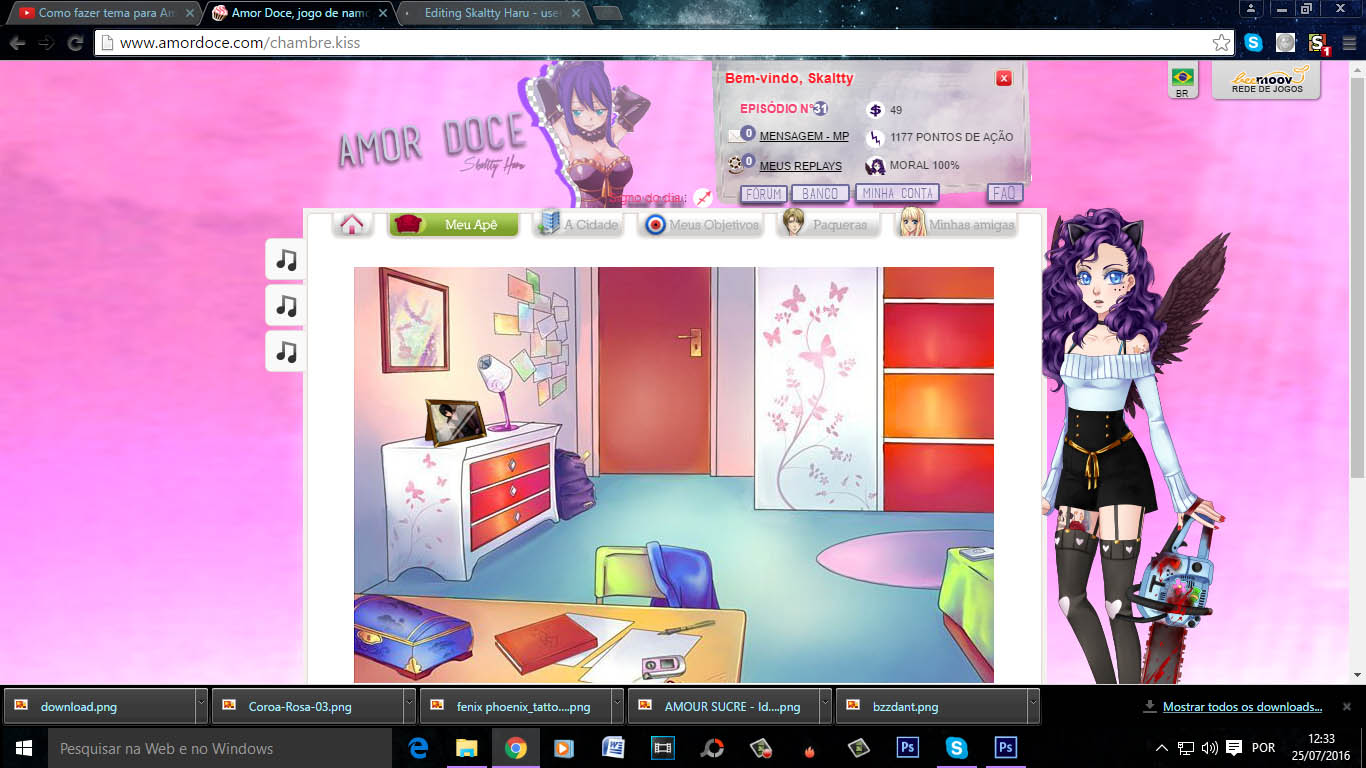
Task: Expand options for AMOUR SUCRE download
Action: (826, 706)
